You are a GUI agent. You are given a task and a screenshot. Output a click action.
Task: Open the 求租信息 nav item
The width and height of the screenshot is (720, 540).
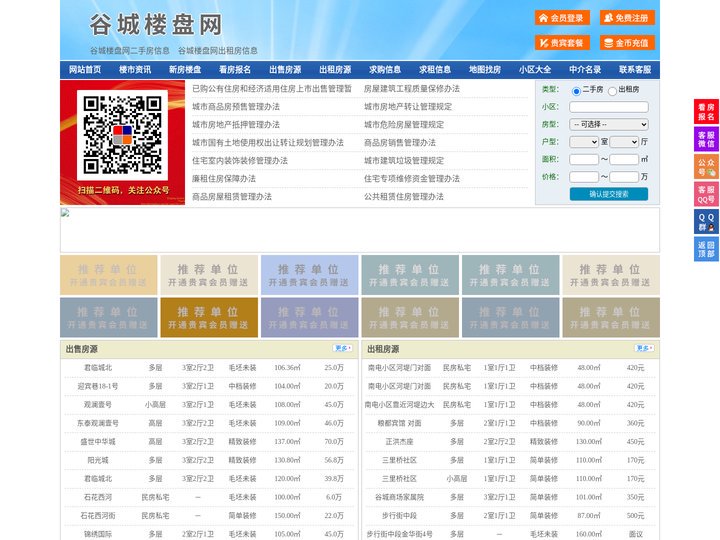pyautogui.click(x=435, y=69)
